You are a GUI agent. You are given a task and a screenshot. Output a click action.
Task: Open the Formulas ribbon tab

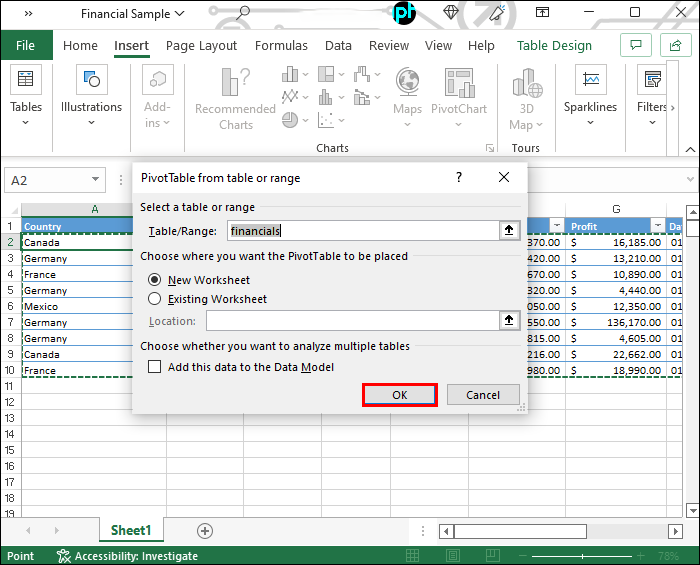click(x=281, y=46)
